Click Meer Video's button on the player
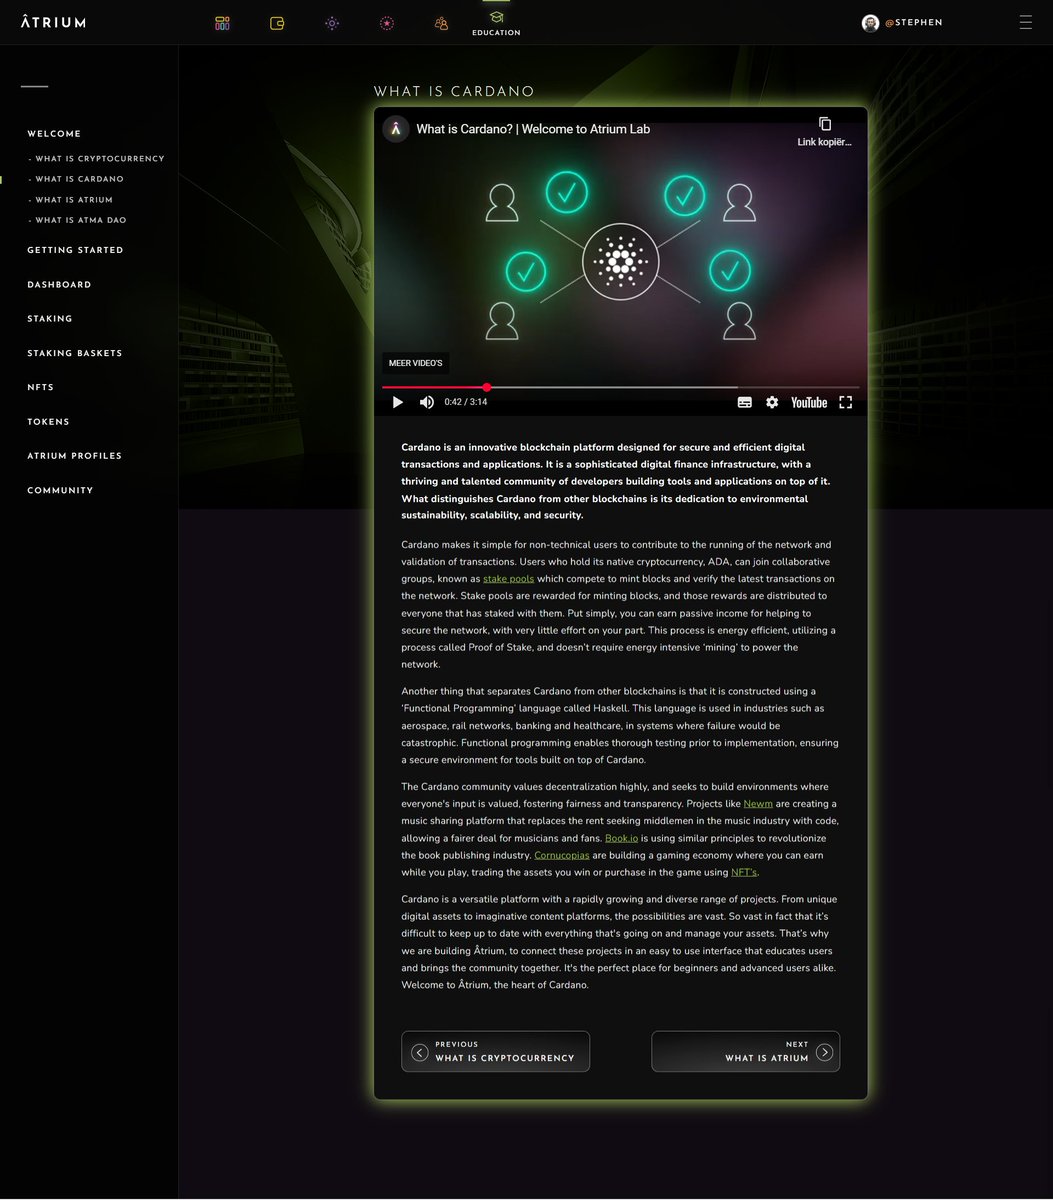 415,363
